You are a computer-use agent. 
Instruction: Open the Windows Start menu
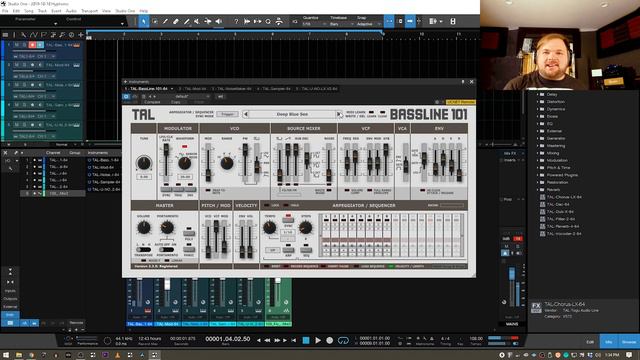click(6, 355)
